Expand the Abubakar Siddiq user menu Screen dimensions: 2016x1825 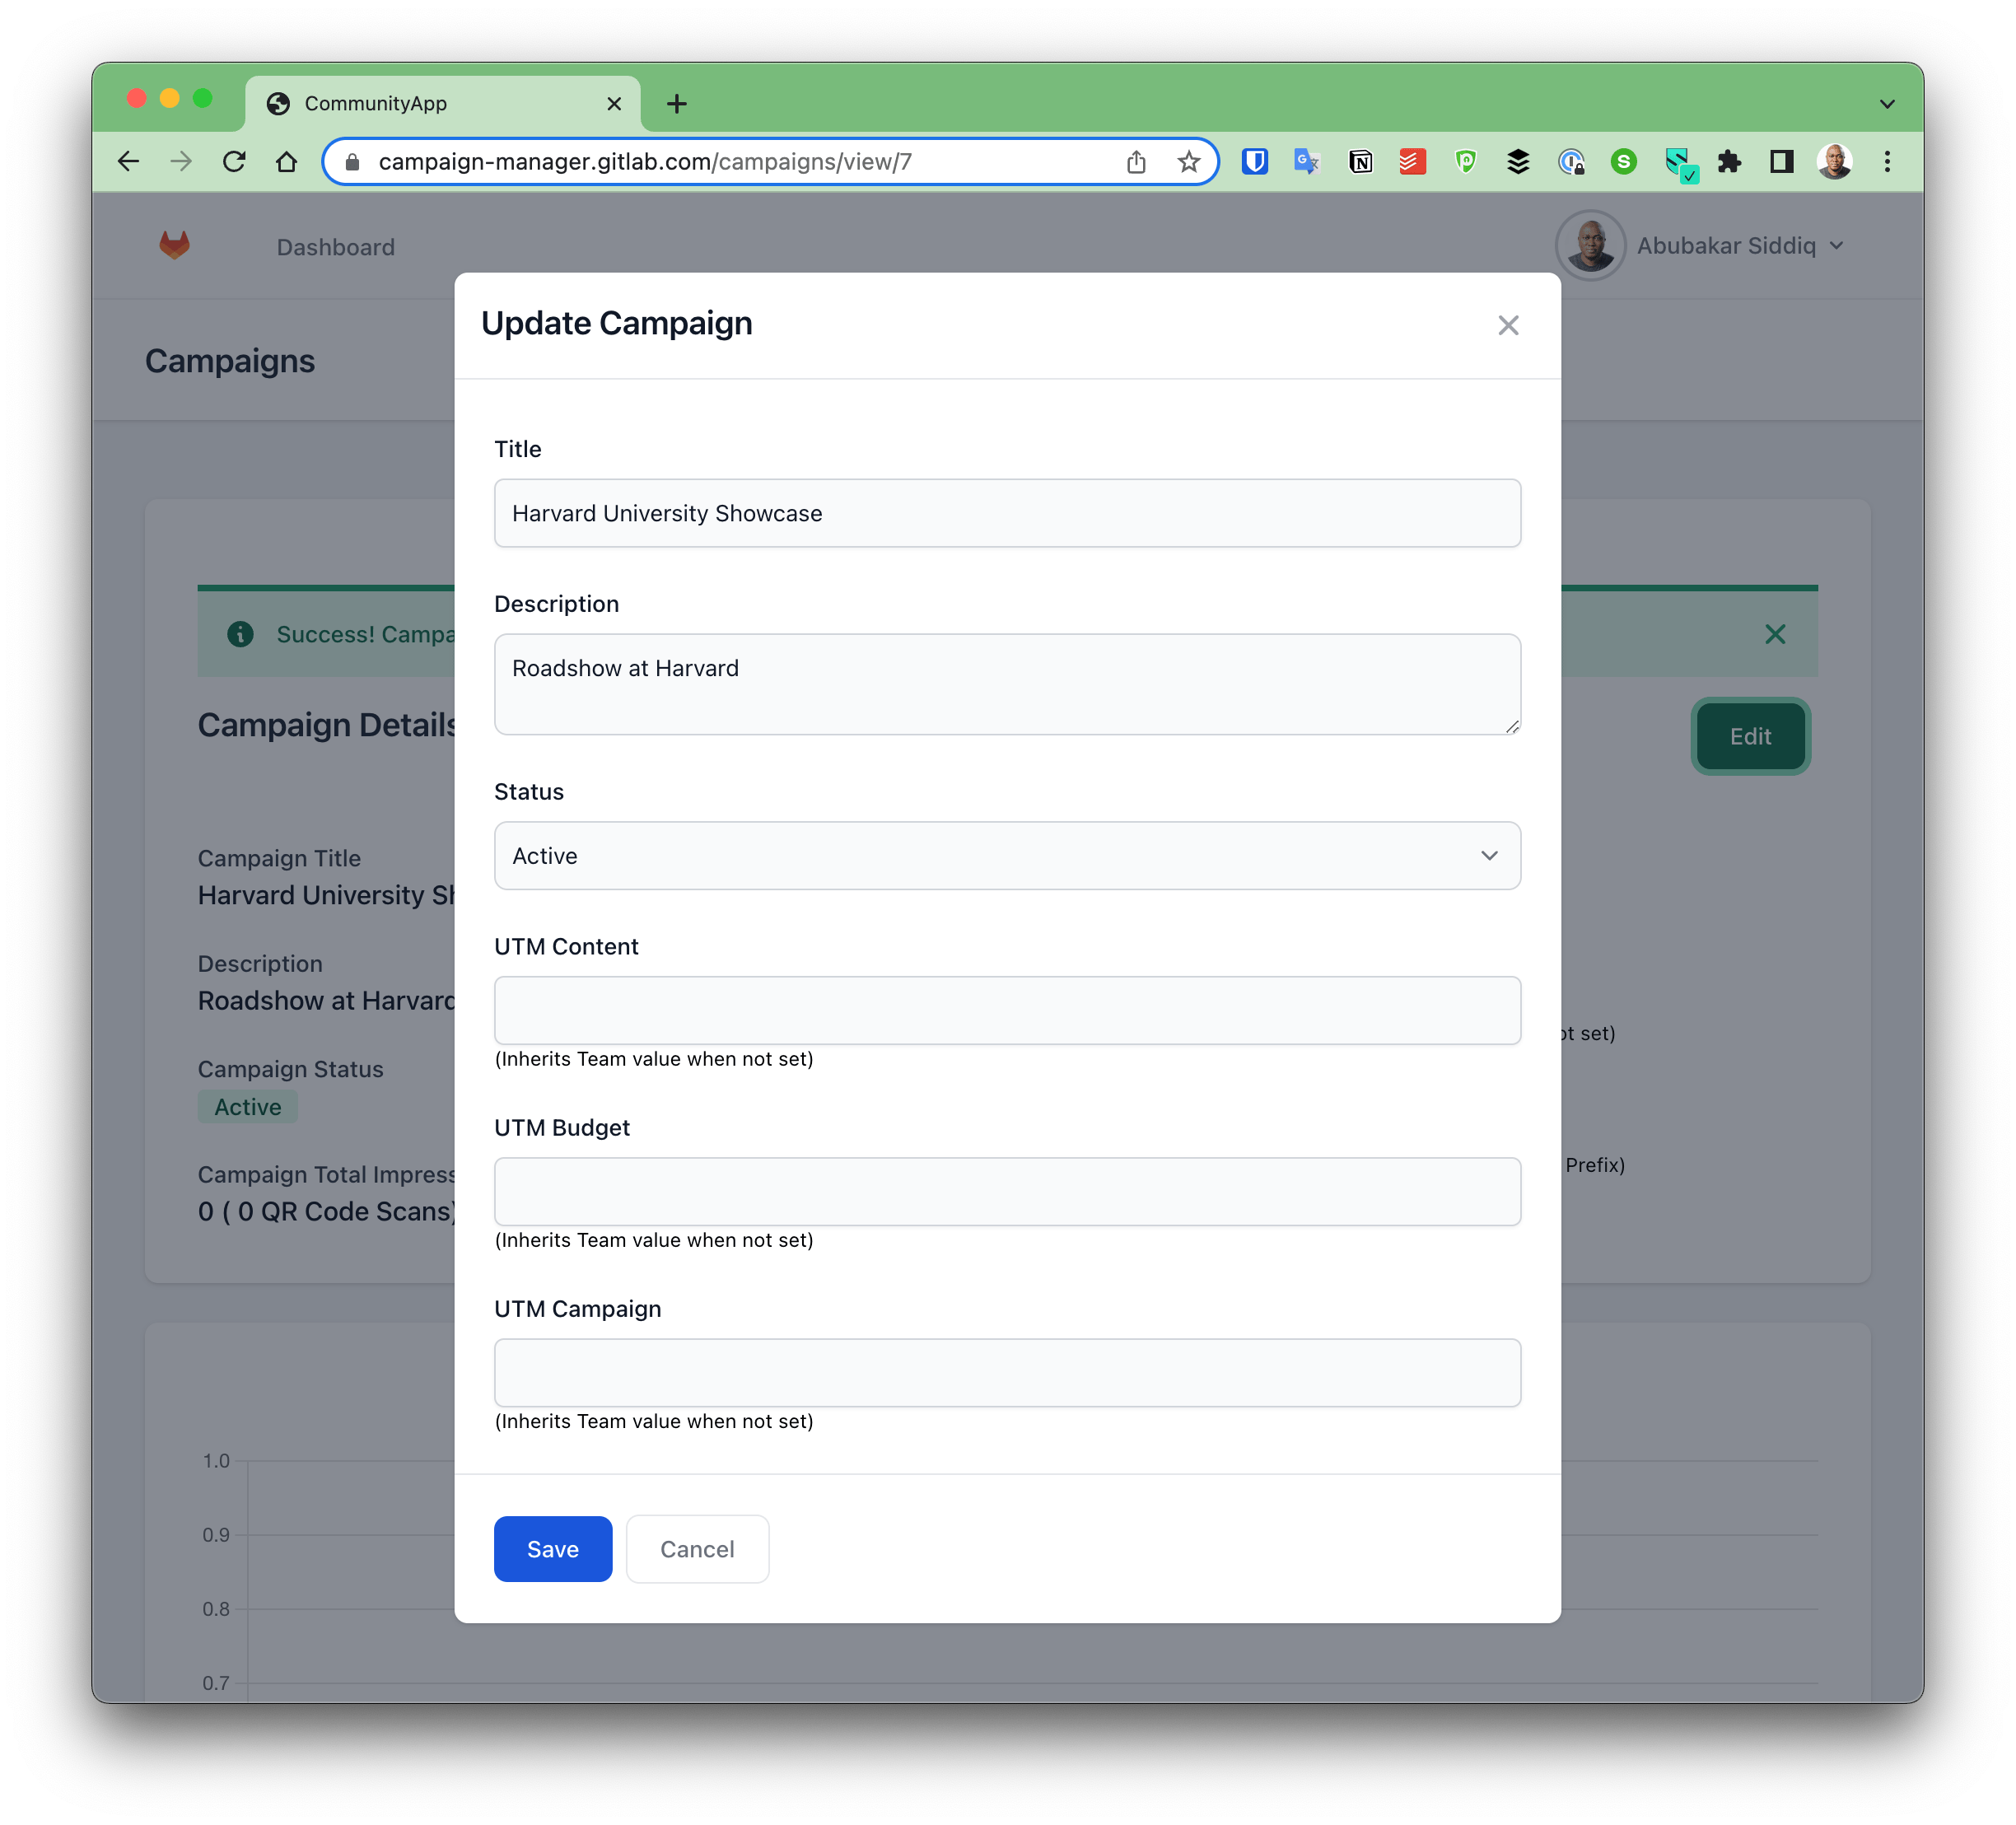coord(1740,245)
